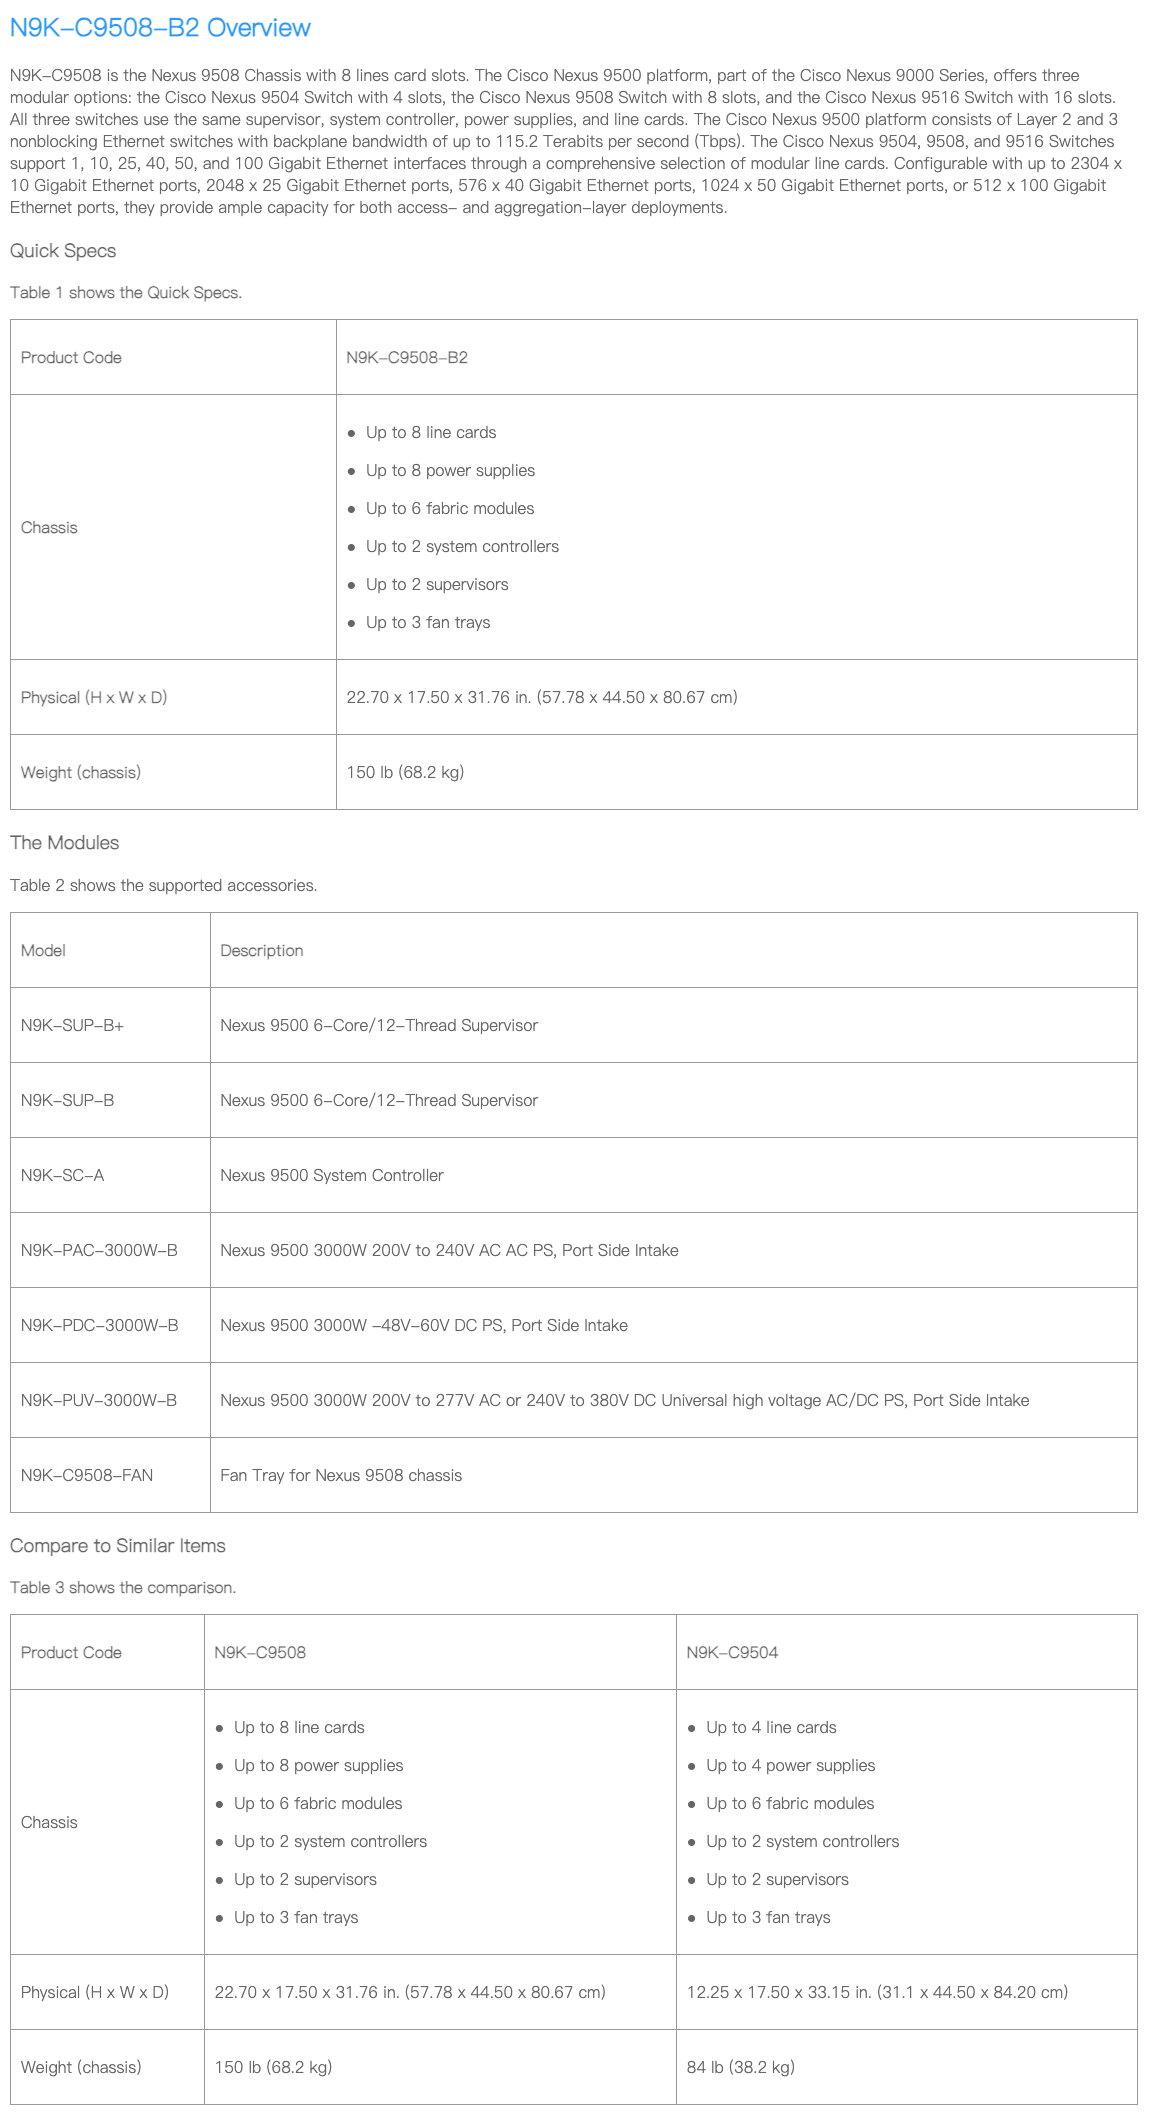The image size is (1154, 2119).
Task: Click the Quick Specs section heading
Action: (63, 251)
